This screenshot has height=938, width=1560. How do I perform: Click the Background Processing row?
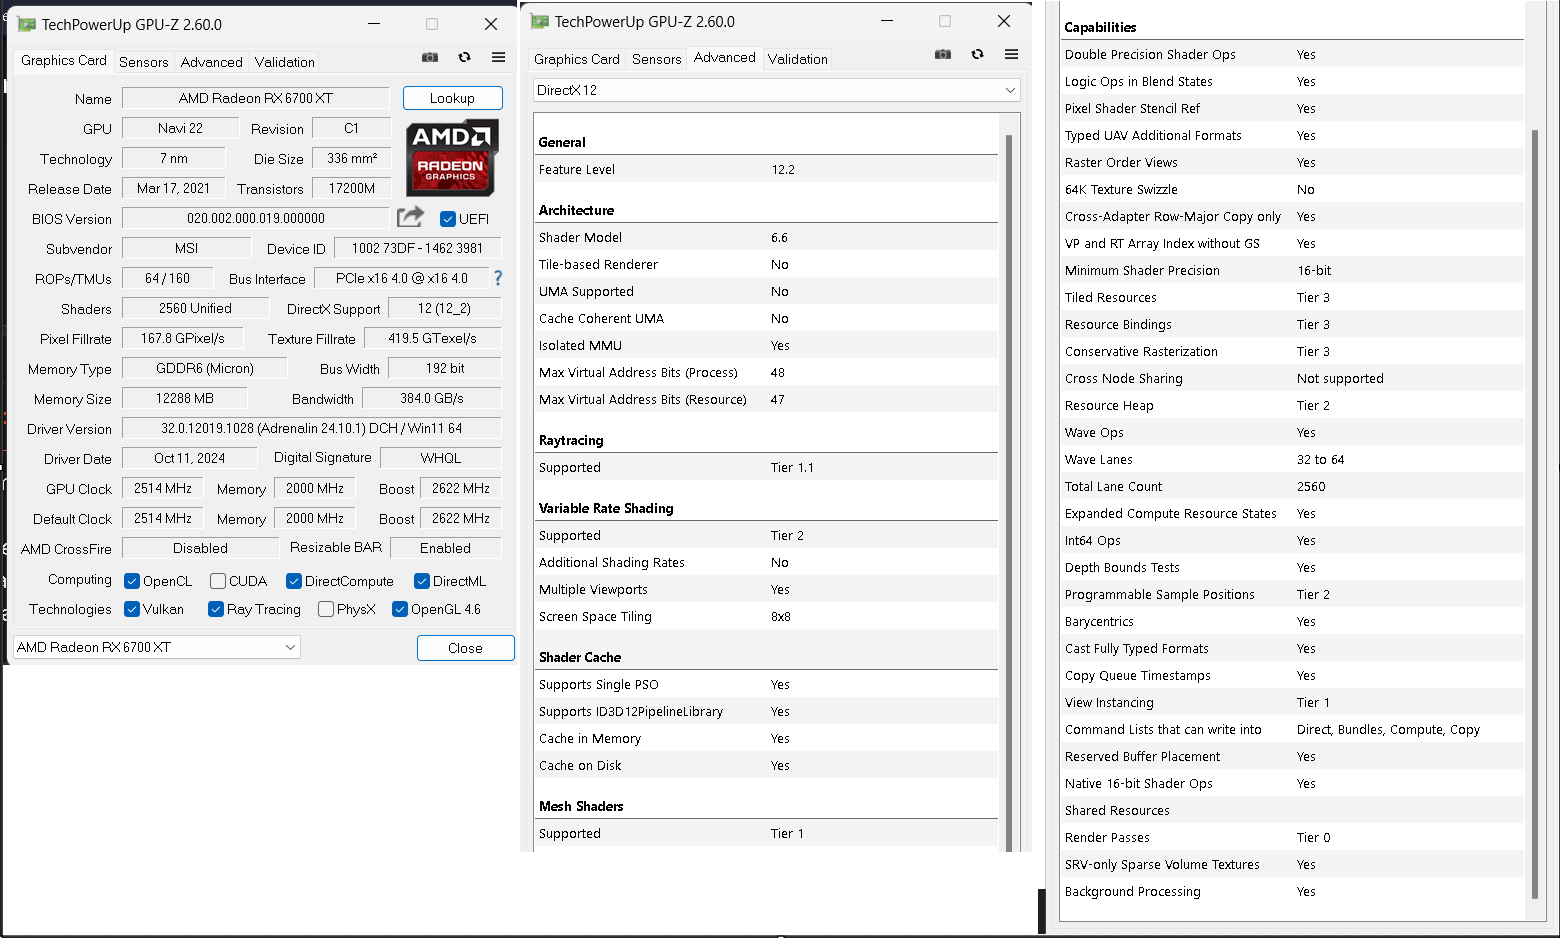coord(1292,891)
